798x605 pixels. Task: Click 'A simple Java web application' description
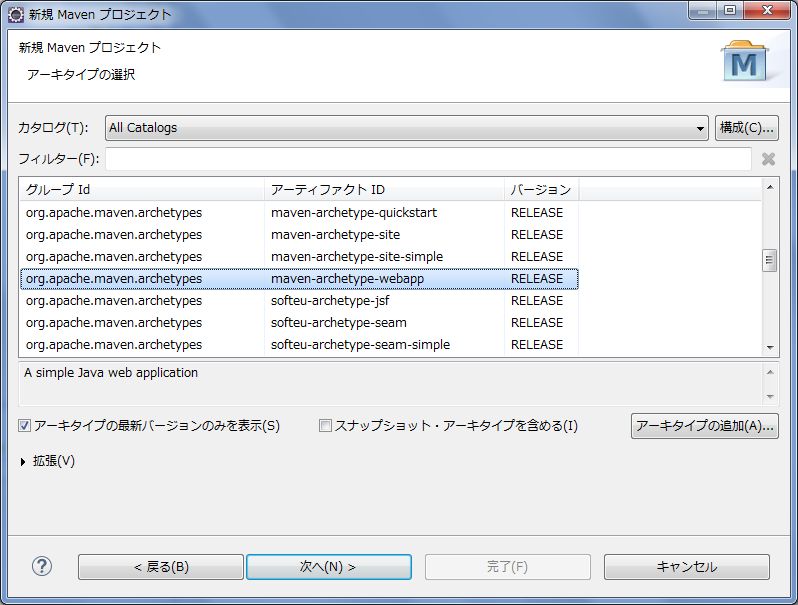point(111,373)
